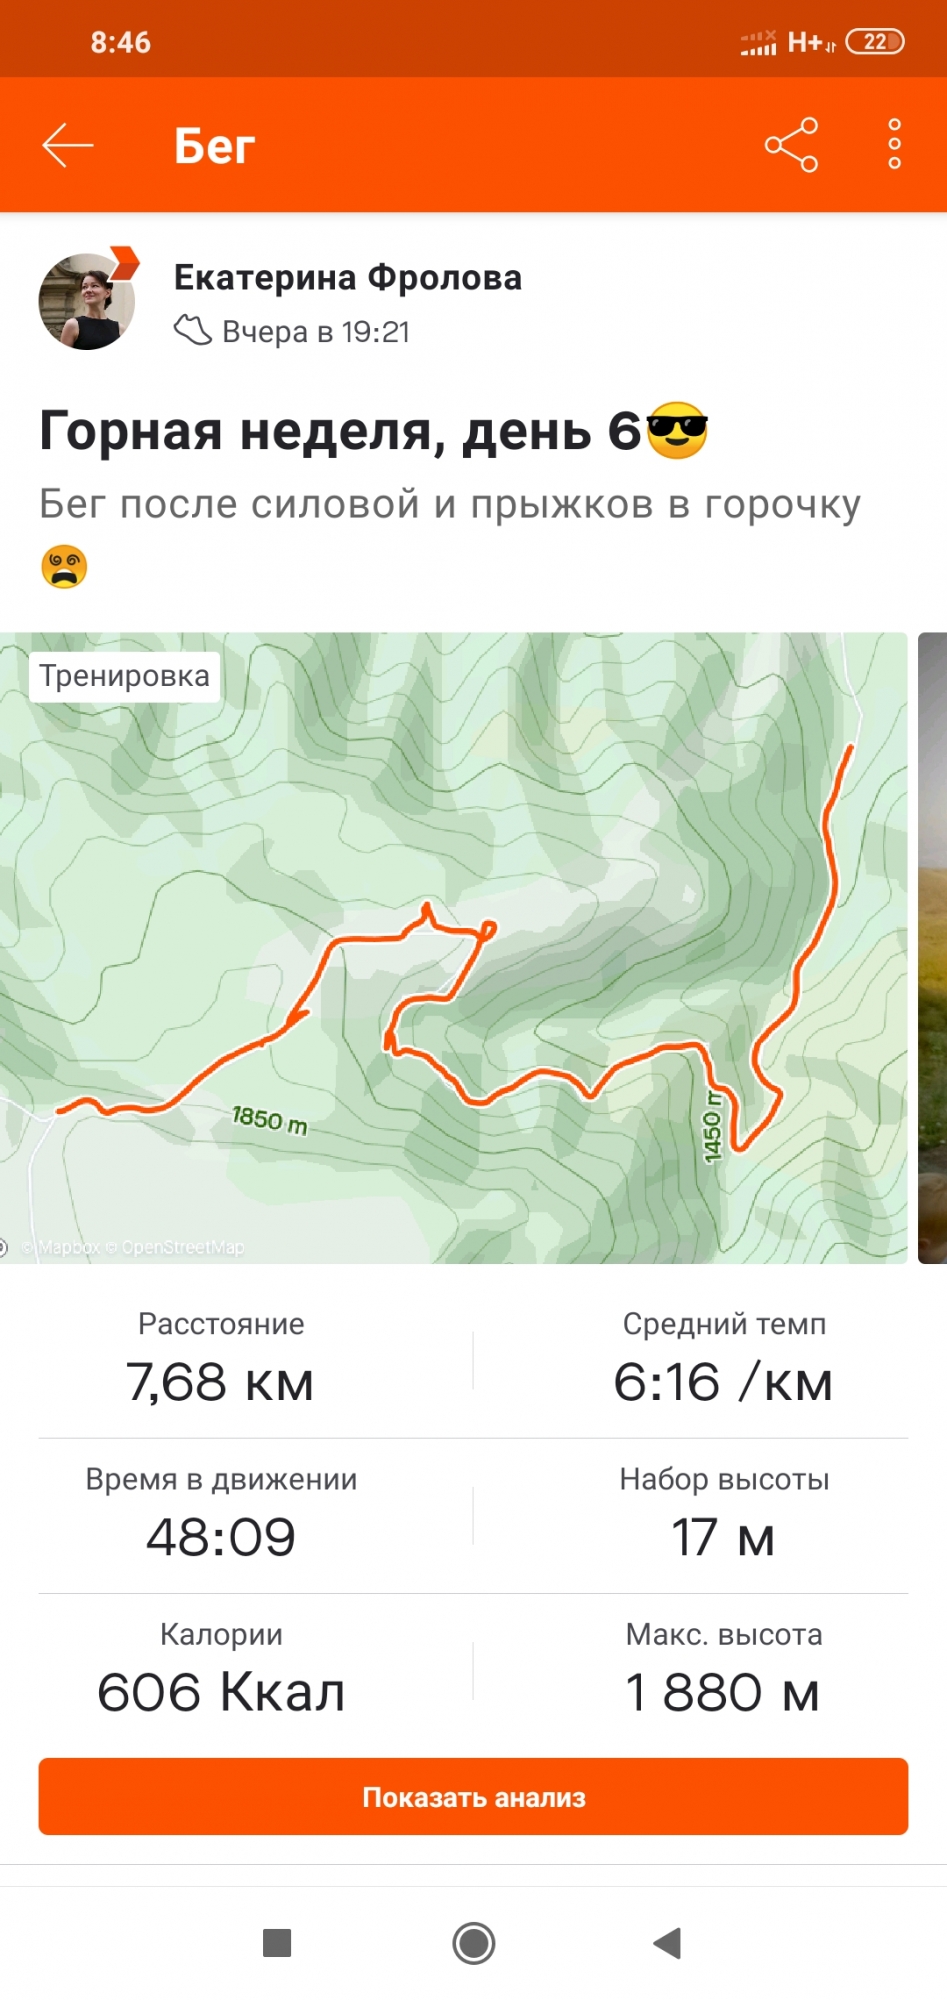The height and width of the screenshot is (2000, 947).
Task: Tap the Android recent apps square
Action: [276, 1943]
